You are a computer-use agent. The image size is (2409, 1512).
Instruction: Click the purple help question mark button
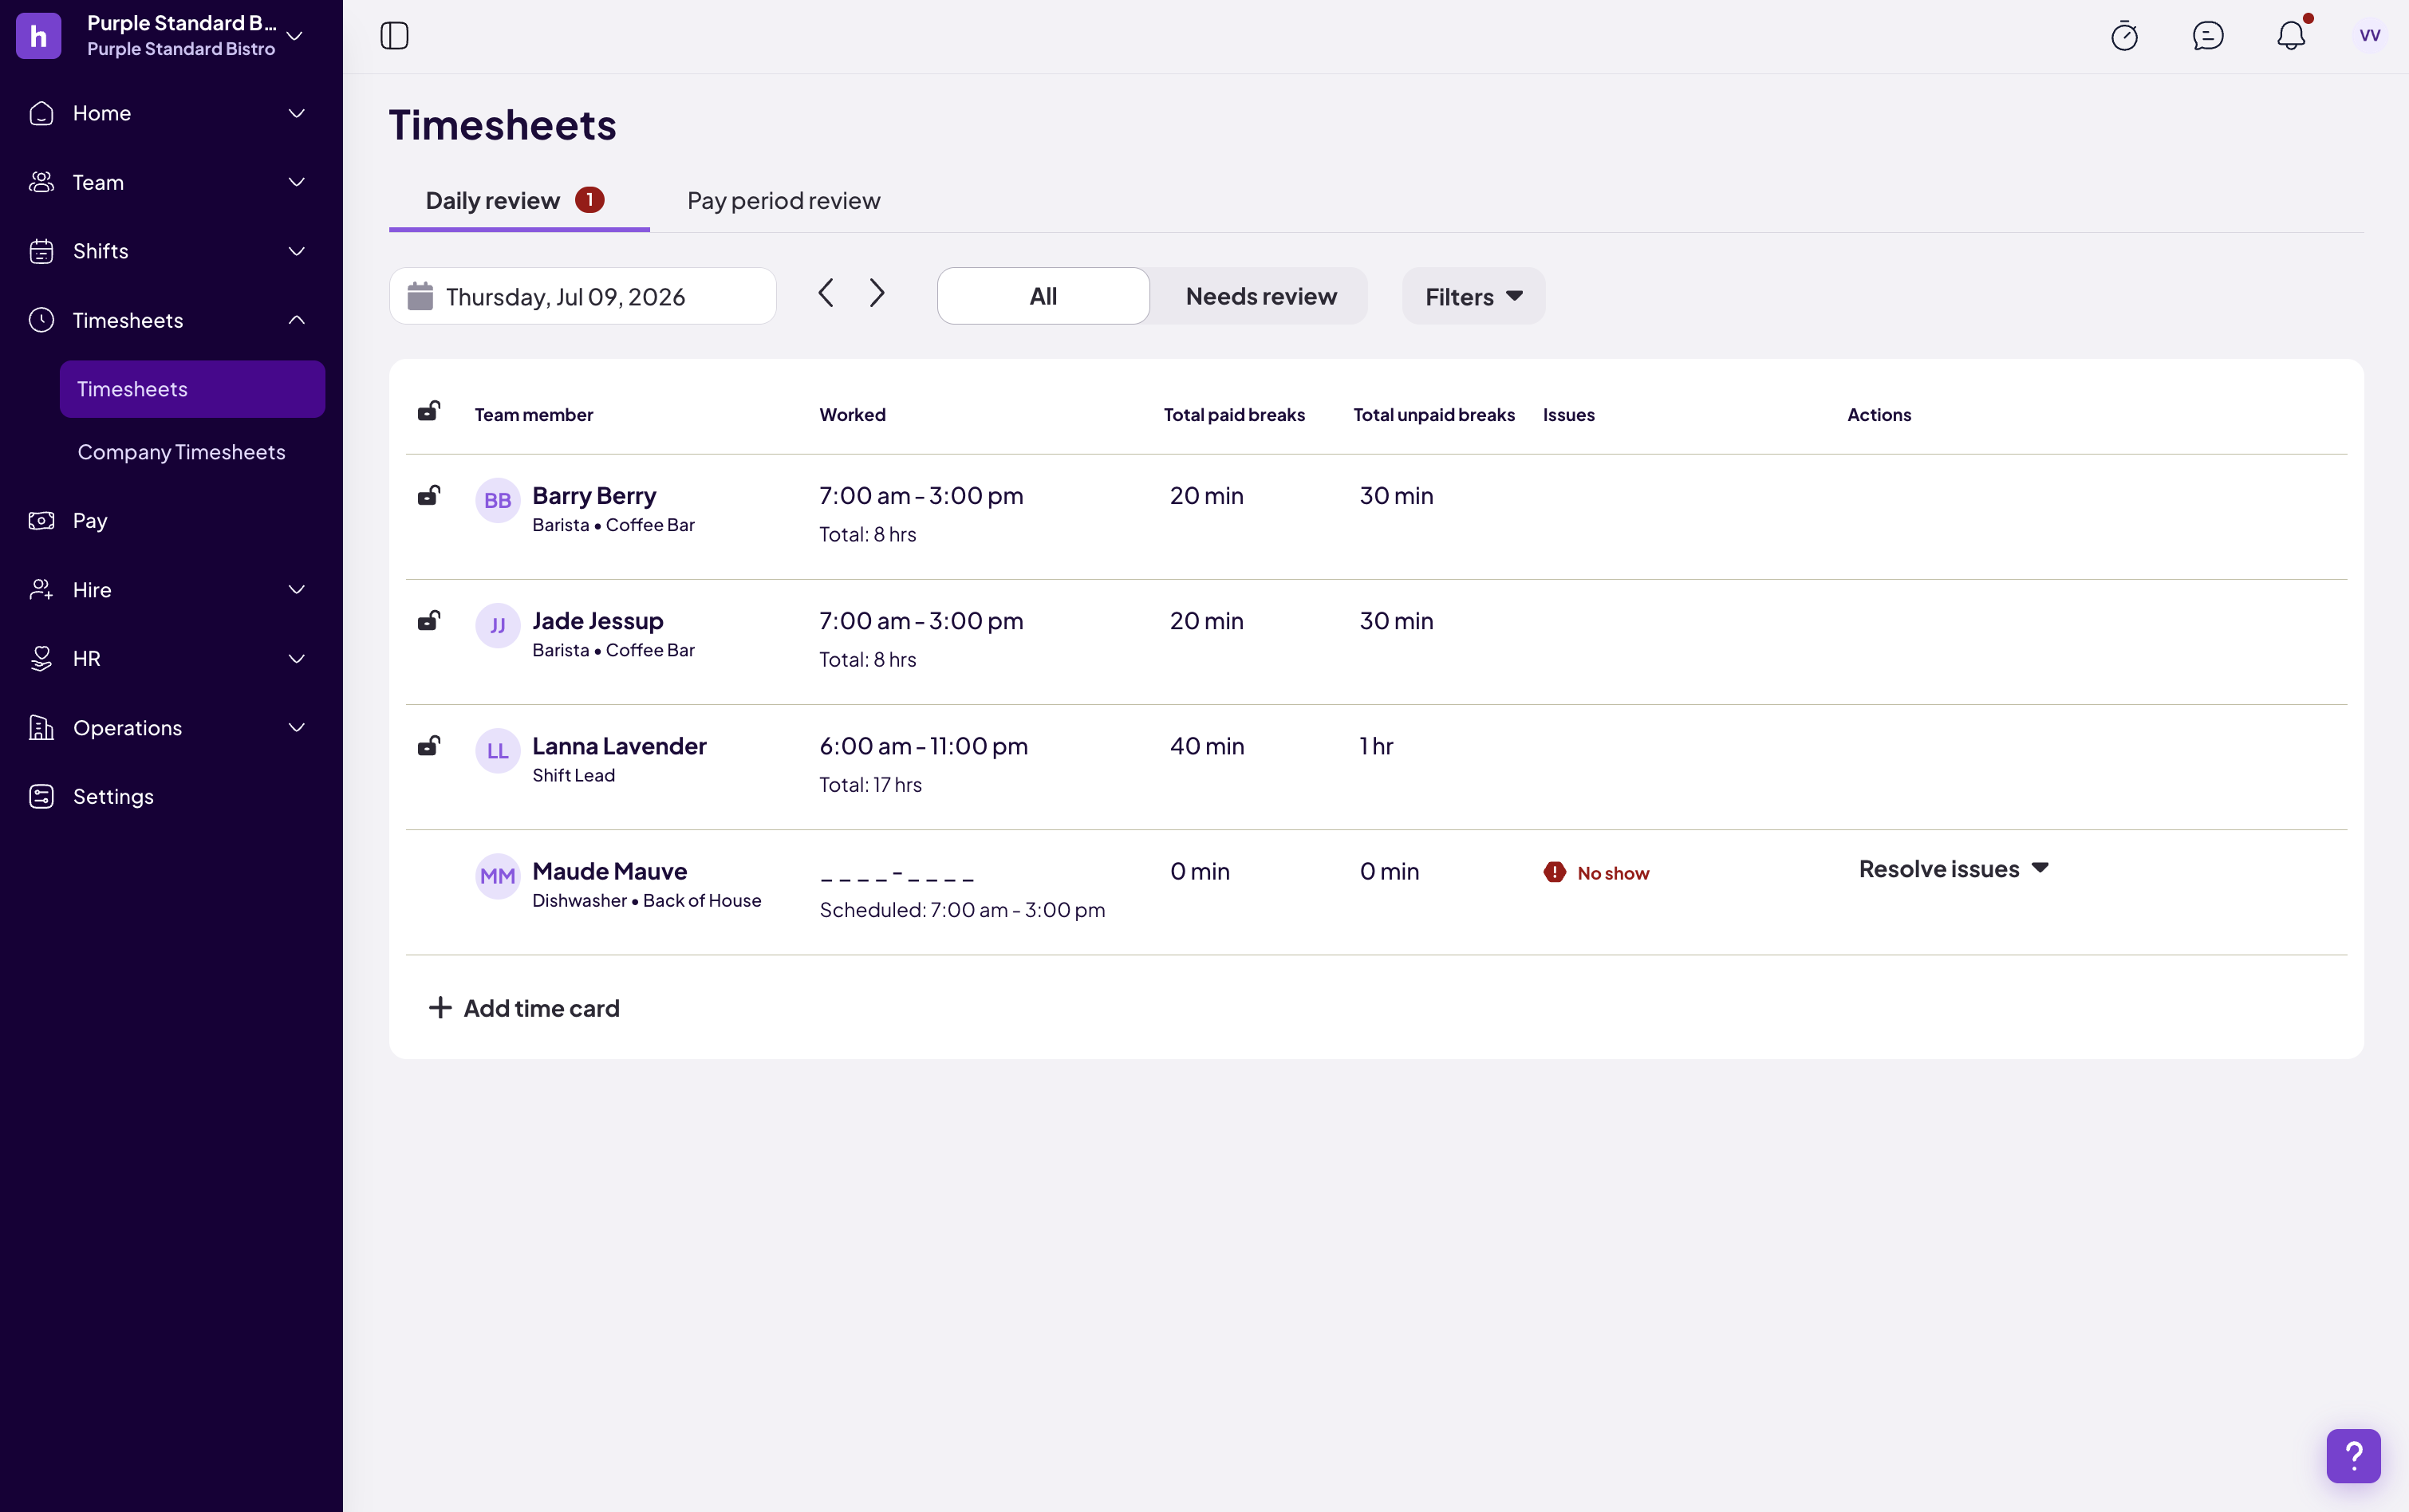2353,1456
